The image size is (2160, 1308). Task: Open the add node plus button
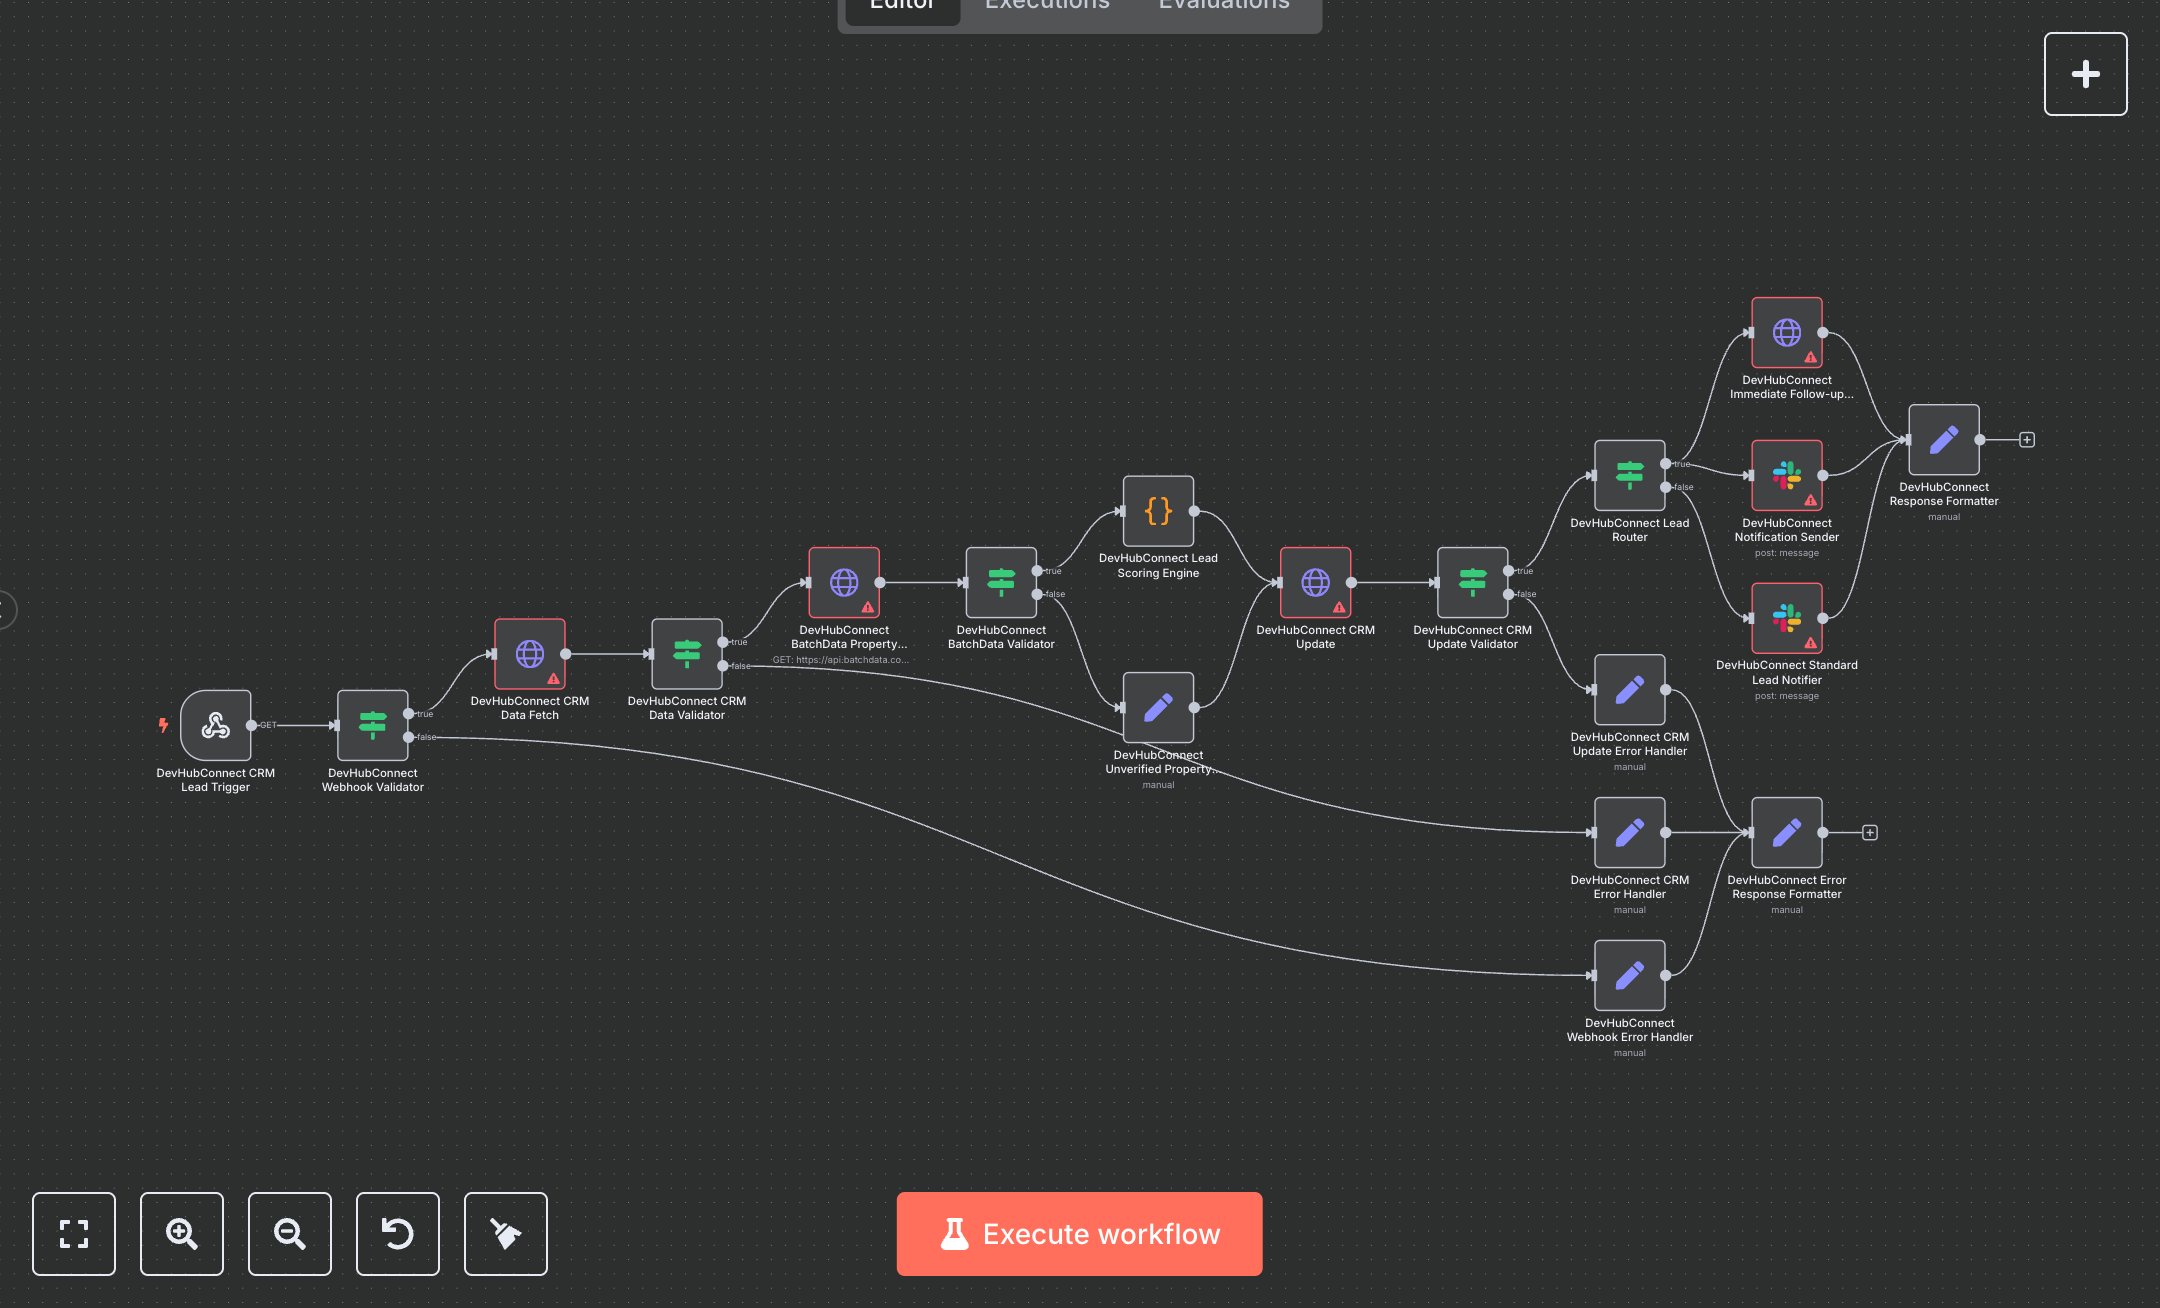point(2085,74)
